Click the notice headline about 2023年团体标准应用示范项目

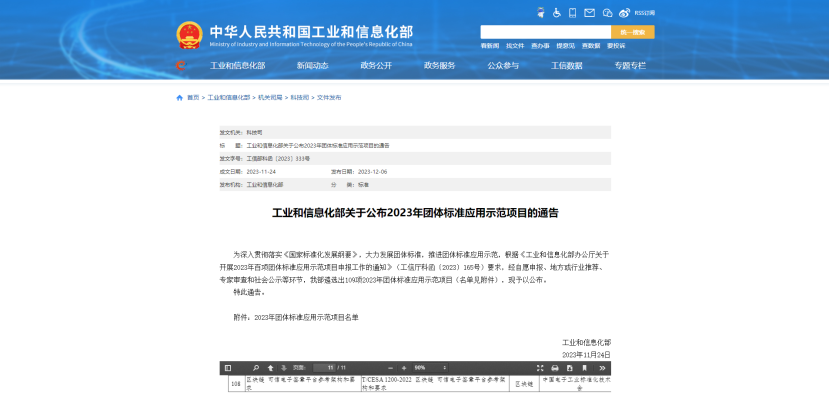416,213
